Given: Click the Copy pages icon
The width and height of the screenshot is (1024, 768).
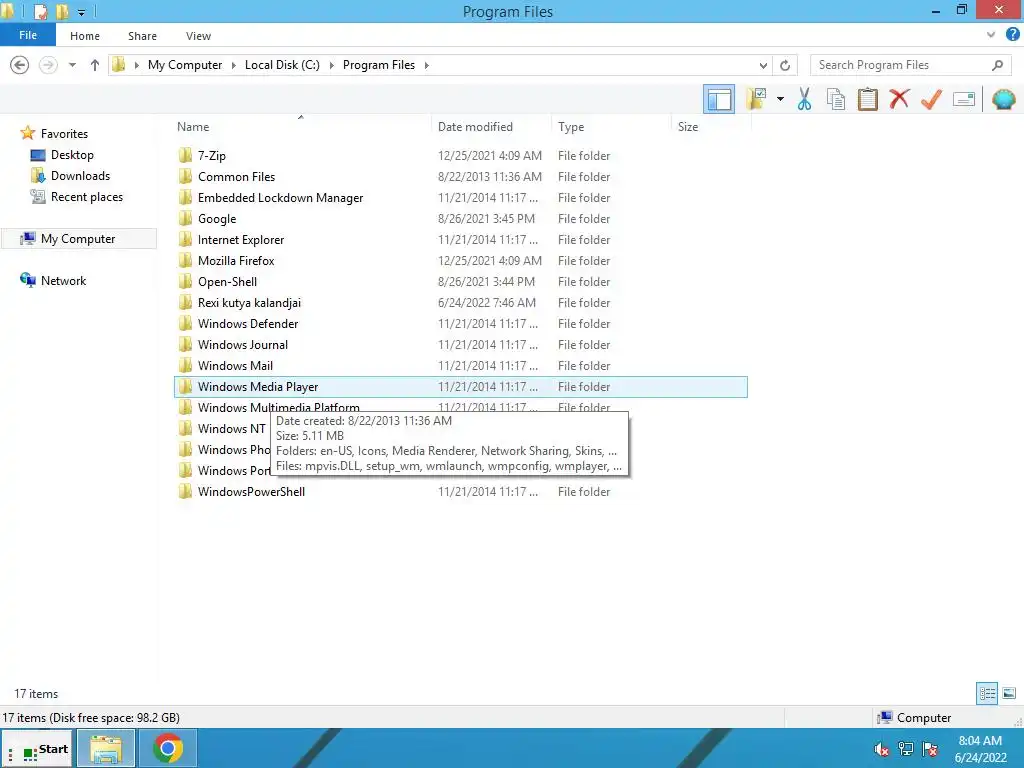Looking at the screenshot, I should coord(835,99).
